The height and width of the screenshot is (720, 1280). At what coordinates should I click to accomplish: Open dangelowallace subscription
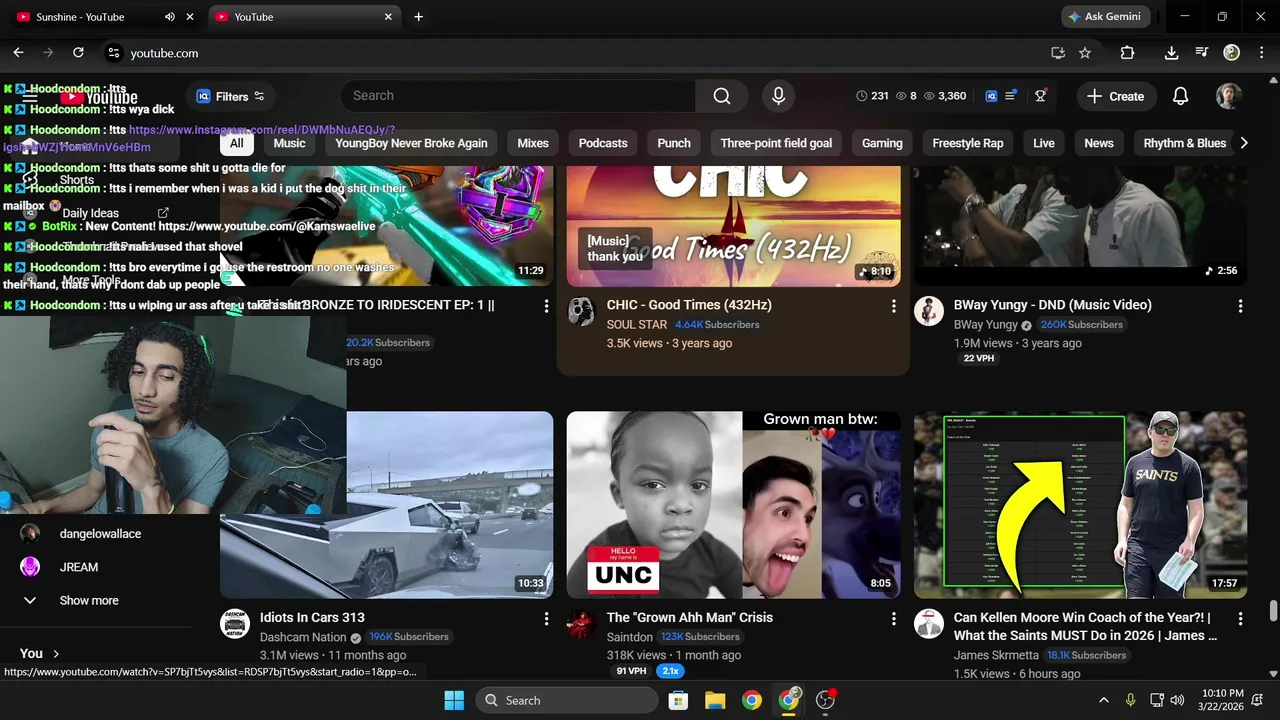[100, 534]
